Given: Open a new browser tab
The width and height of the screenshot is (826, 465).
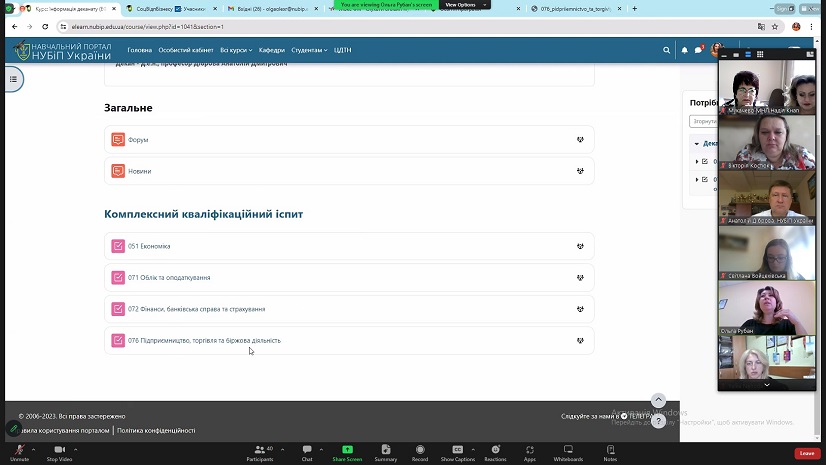Looking at the screenshot, I should coord(634,8).
